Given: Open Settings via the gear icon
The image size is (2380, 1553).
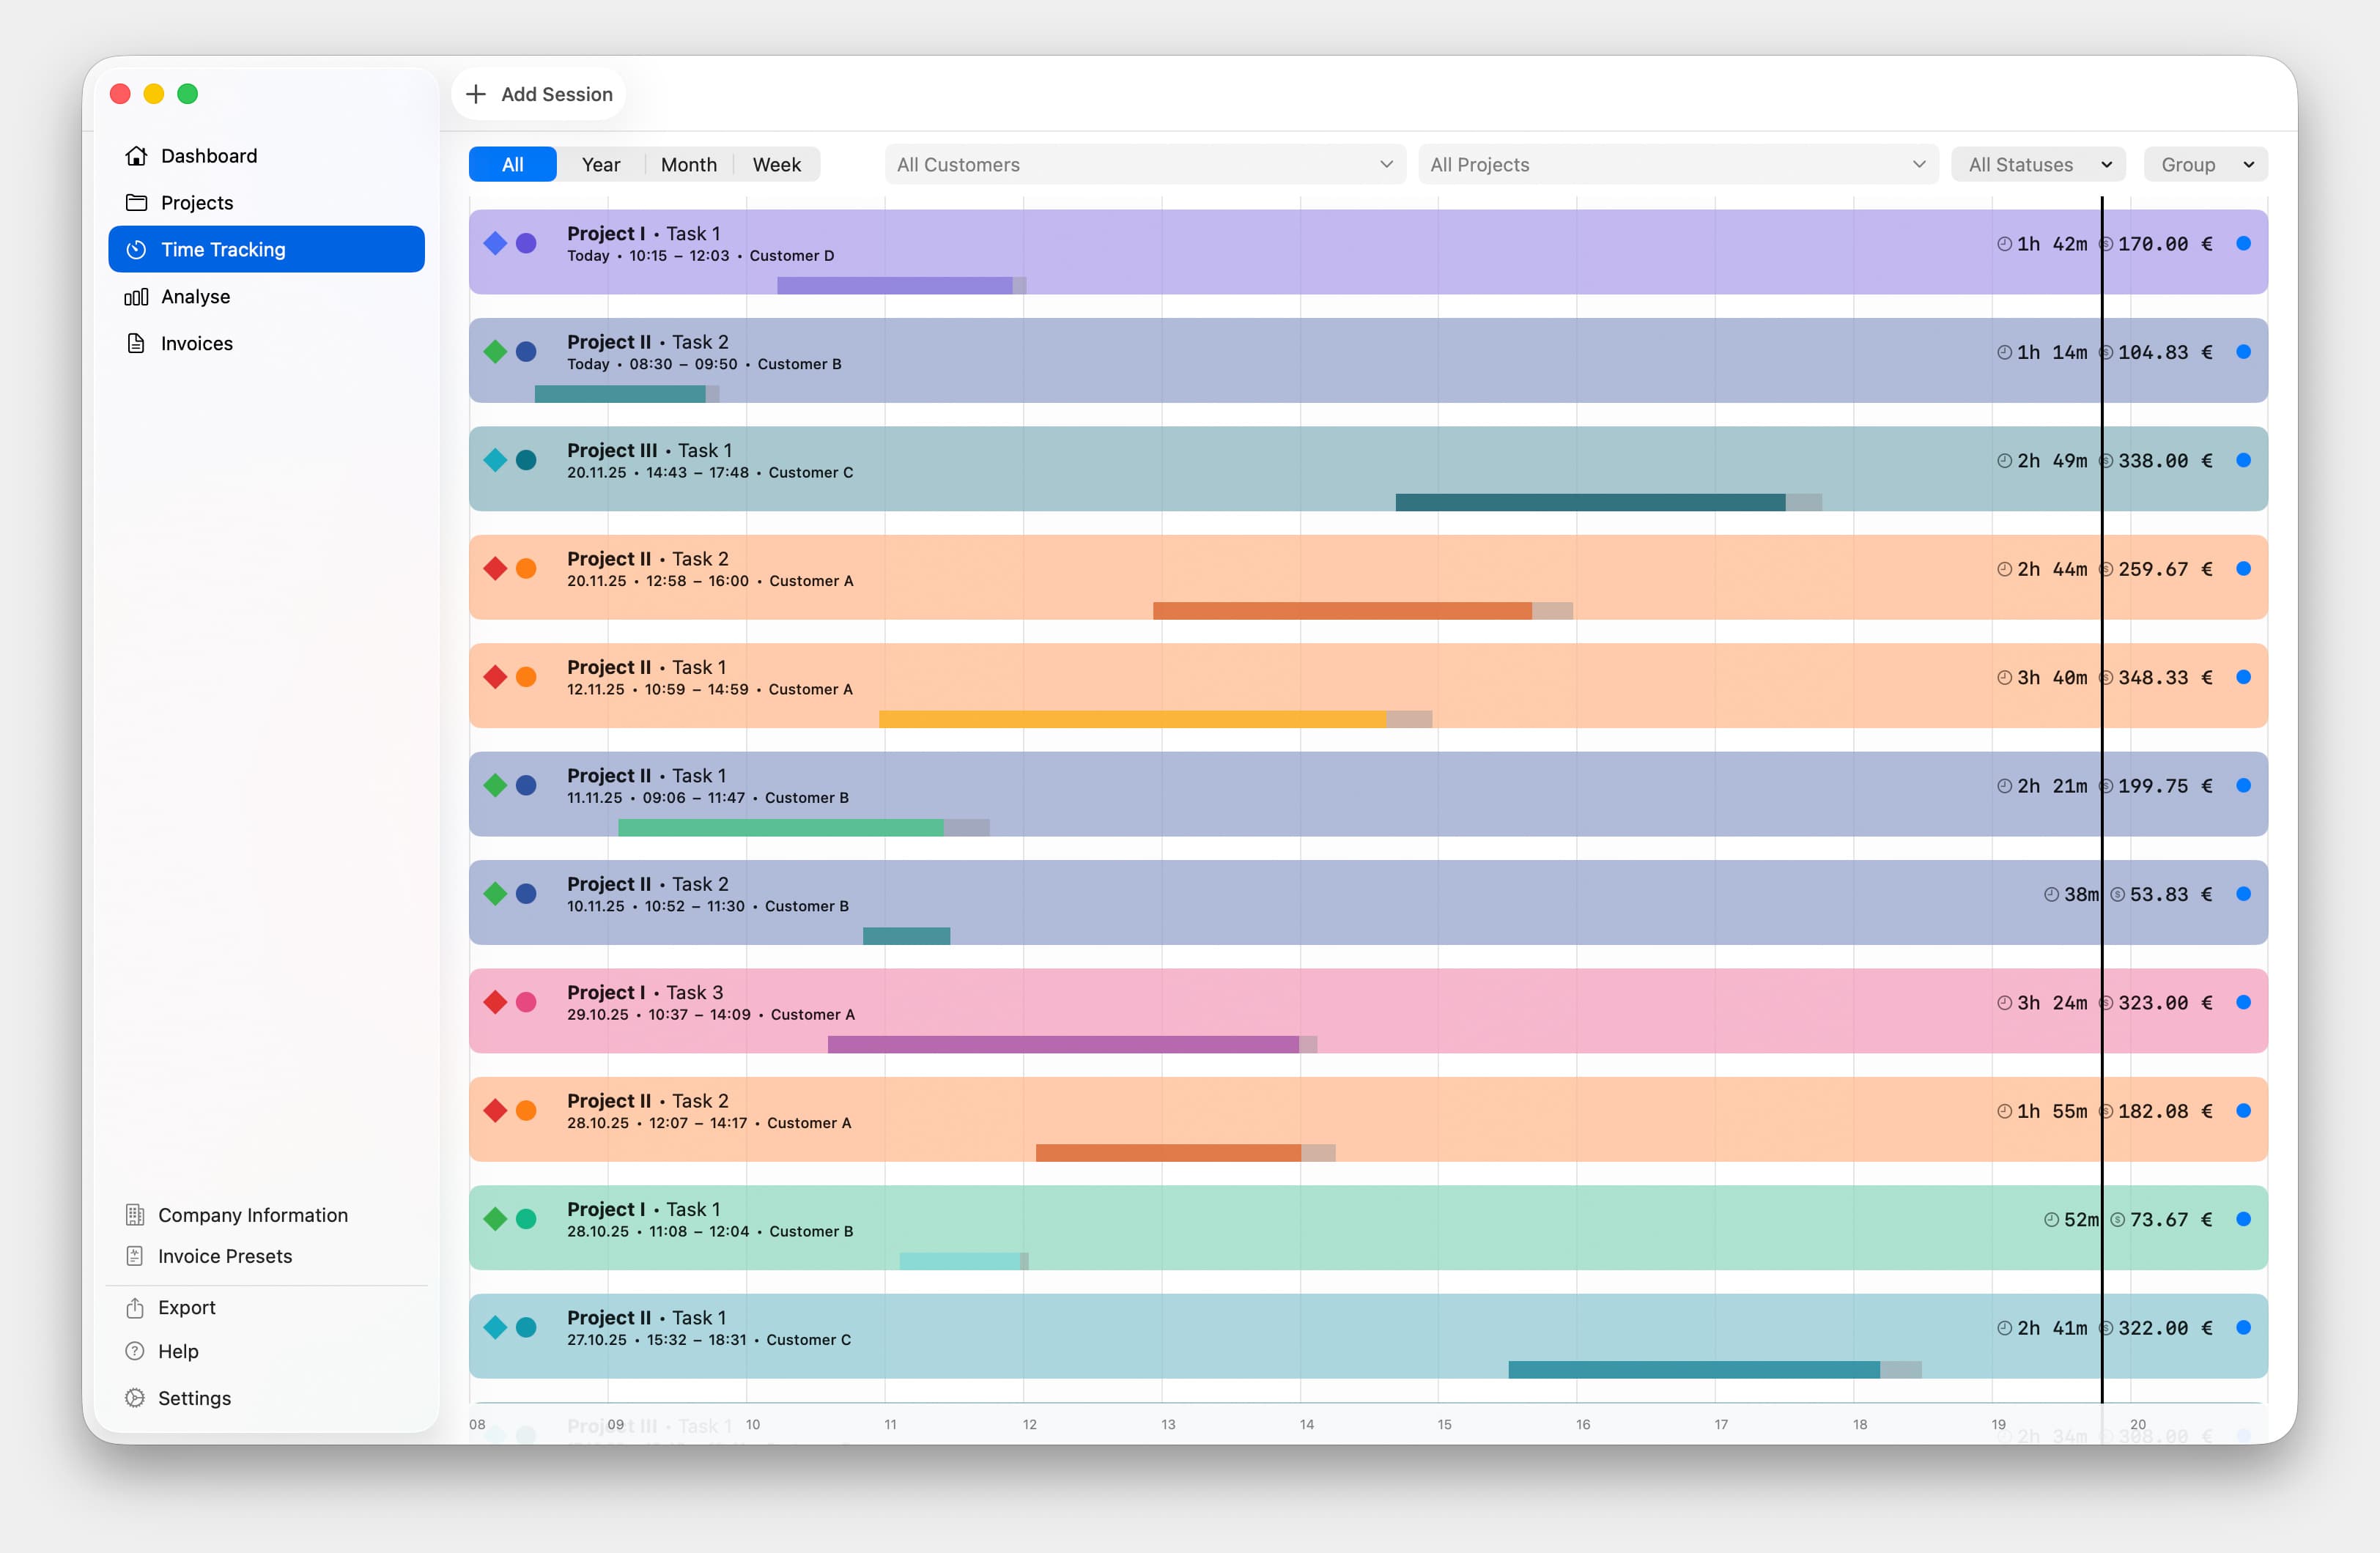Looking at the screenshot, I should (136, 1398).
